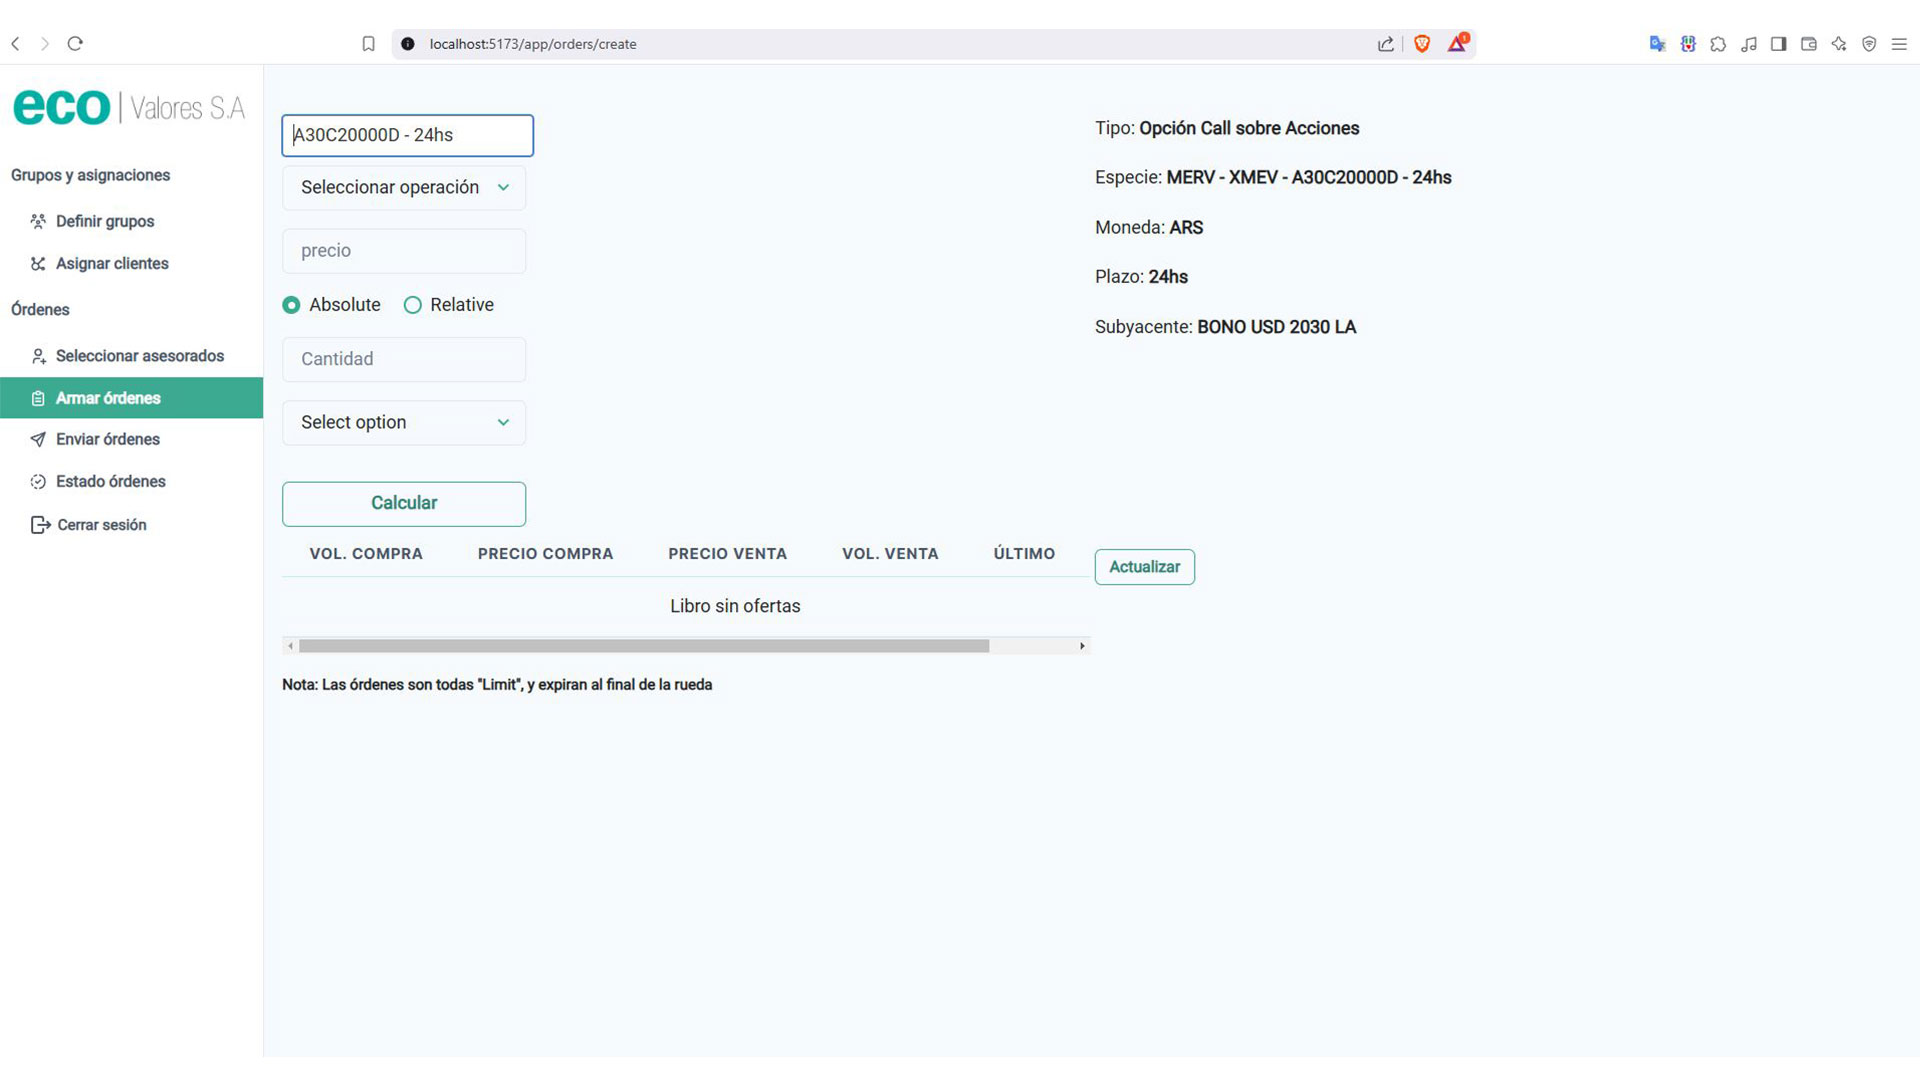Click the browser reload icon

(75, 44)
